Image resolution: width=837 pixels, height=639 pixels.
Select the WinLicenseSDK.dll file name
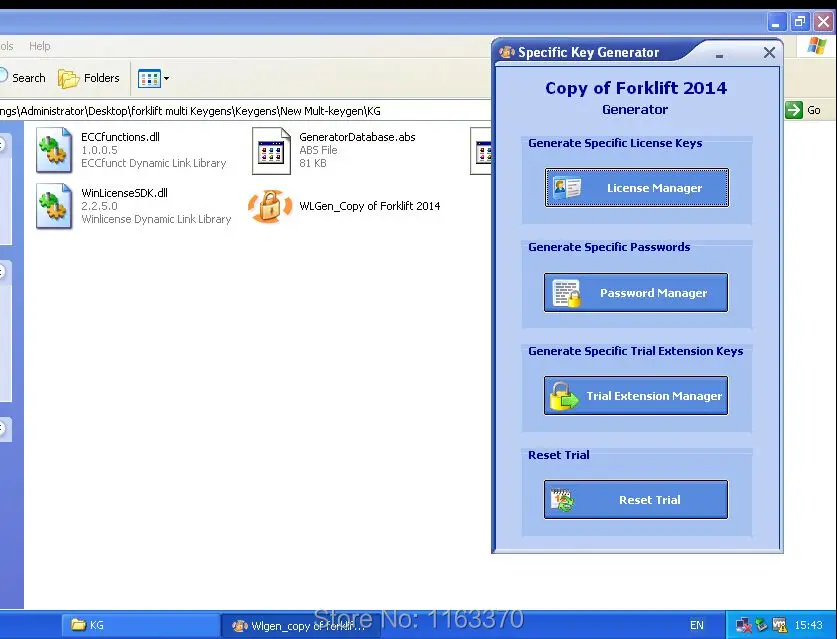124,193
